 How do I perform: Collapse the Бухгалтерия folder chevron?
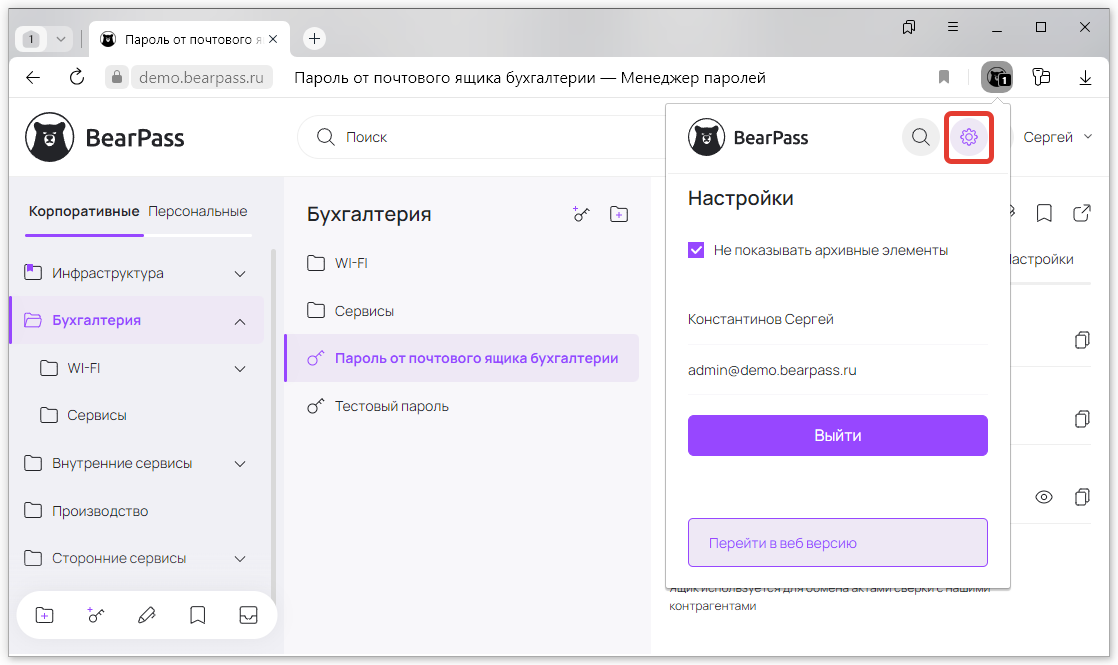[240, 321]
